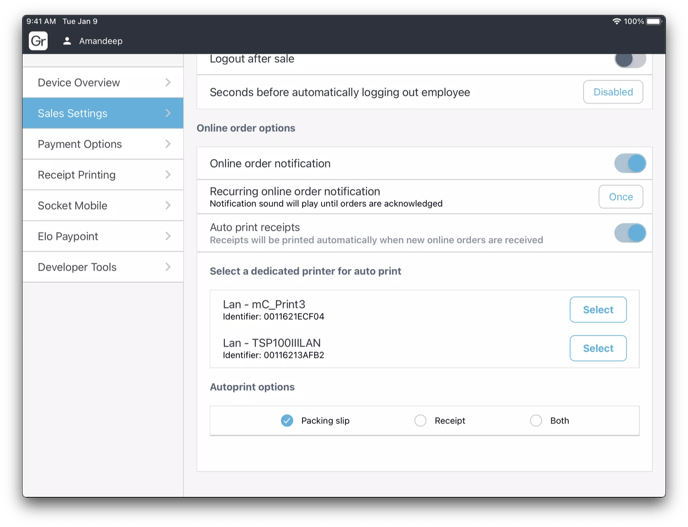This screenshot has width=688, height=527.
Task: Choose the Both autoprint option
Action: pyautogui.click(x=536, y=421)
